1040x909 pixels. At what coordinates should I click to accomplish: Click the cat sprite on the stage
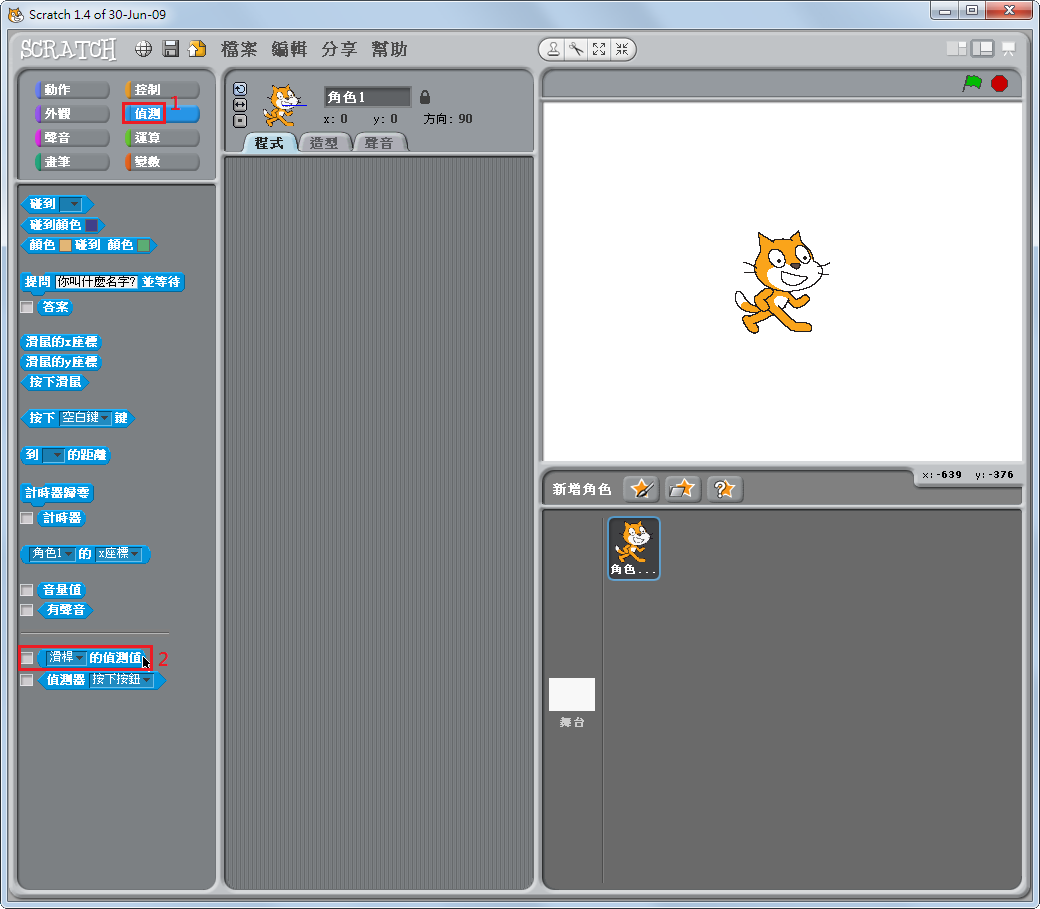pyautogui.click(x=781, y=281)
